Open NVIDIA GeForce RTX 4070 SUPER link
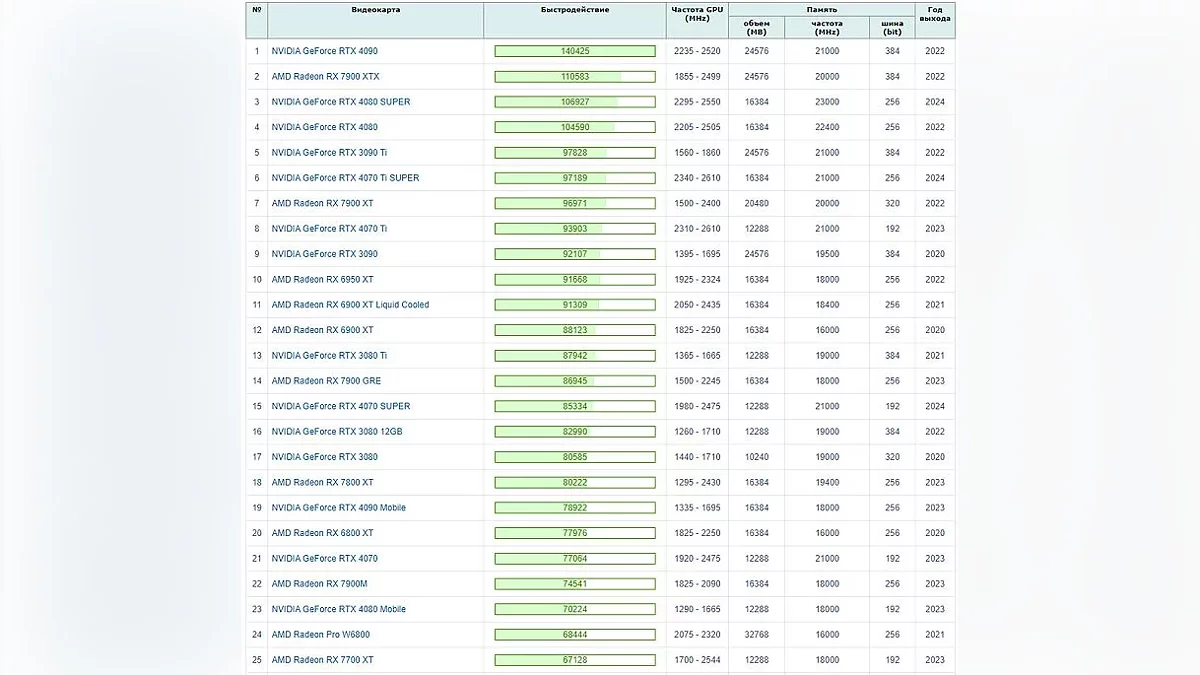 [340, 406]
